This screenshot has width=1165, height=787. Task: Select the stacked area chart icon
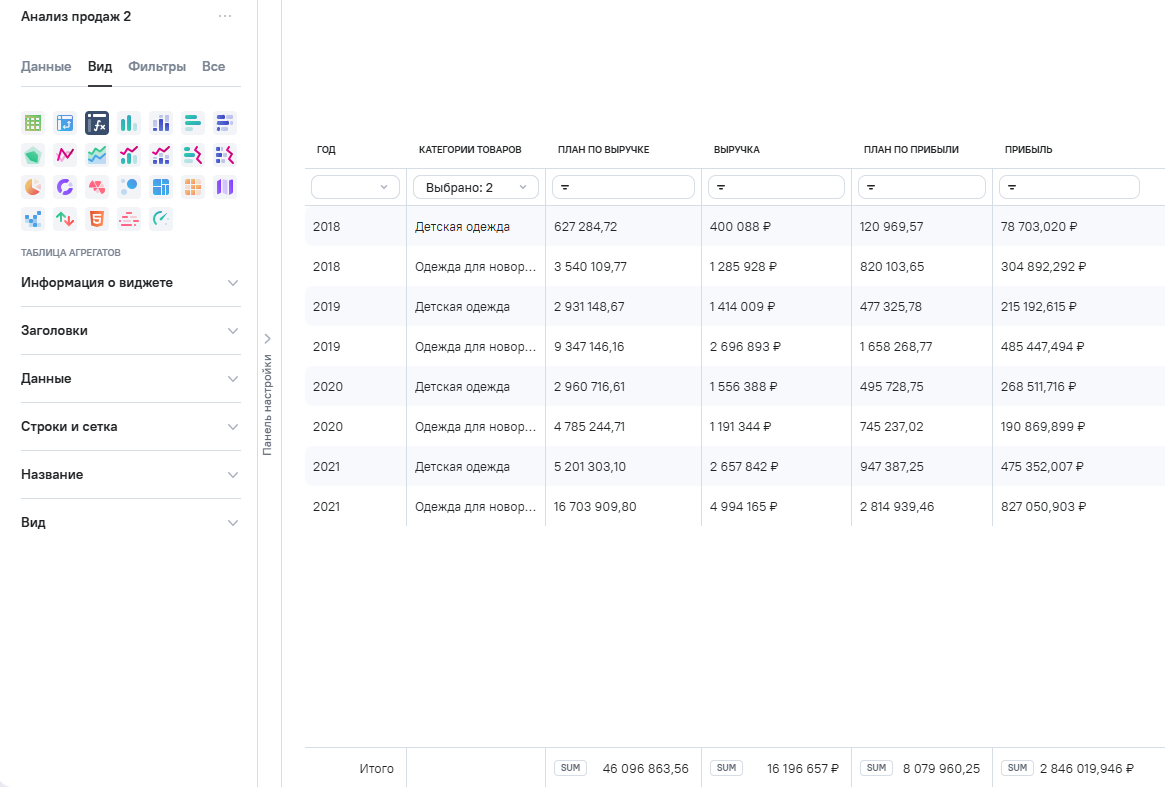[97, 155]
